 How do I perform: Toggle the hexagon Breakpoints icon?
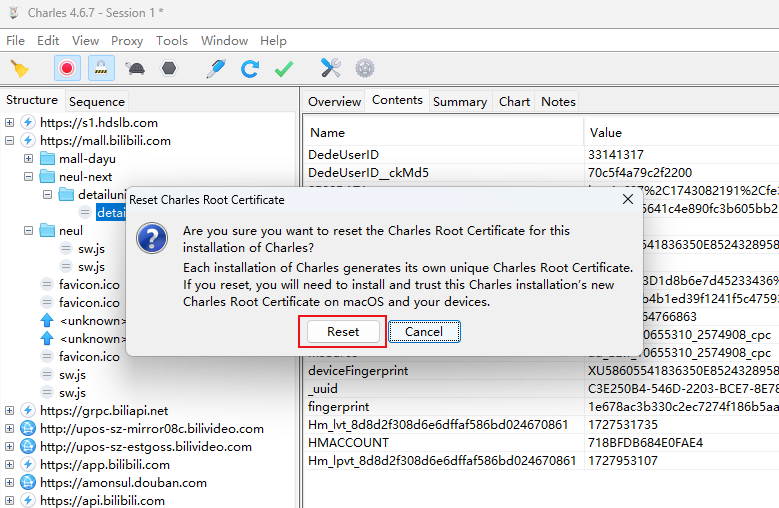tap(169, 69)
